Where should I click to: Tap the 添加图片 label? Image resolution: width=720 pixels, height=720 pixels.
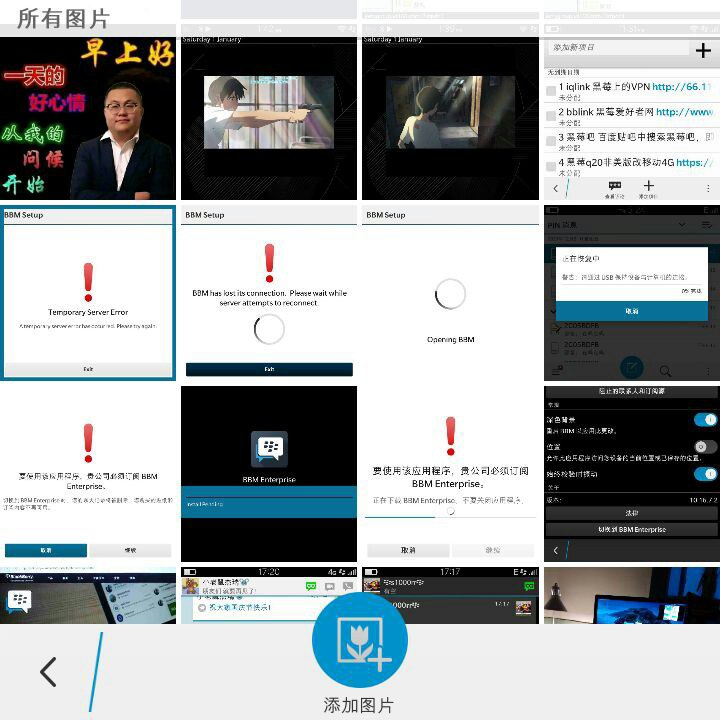tap(359, 705)
